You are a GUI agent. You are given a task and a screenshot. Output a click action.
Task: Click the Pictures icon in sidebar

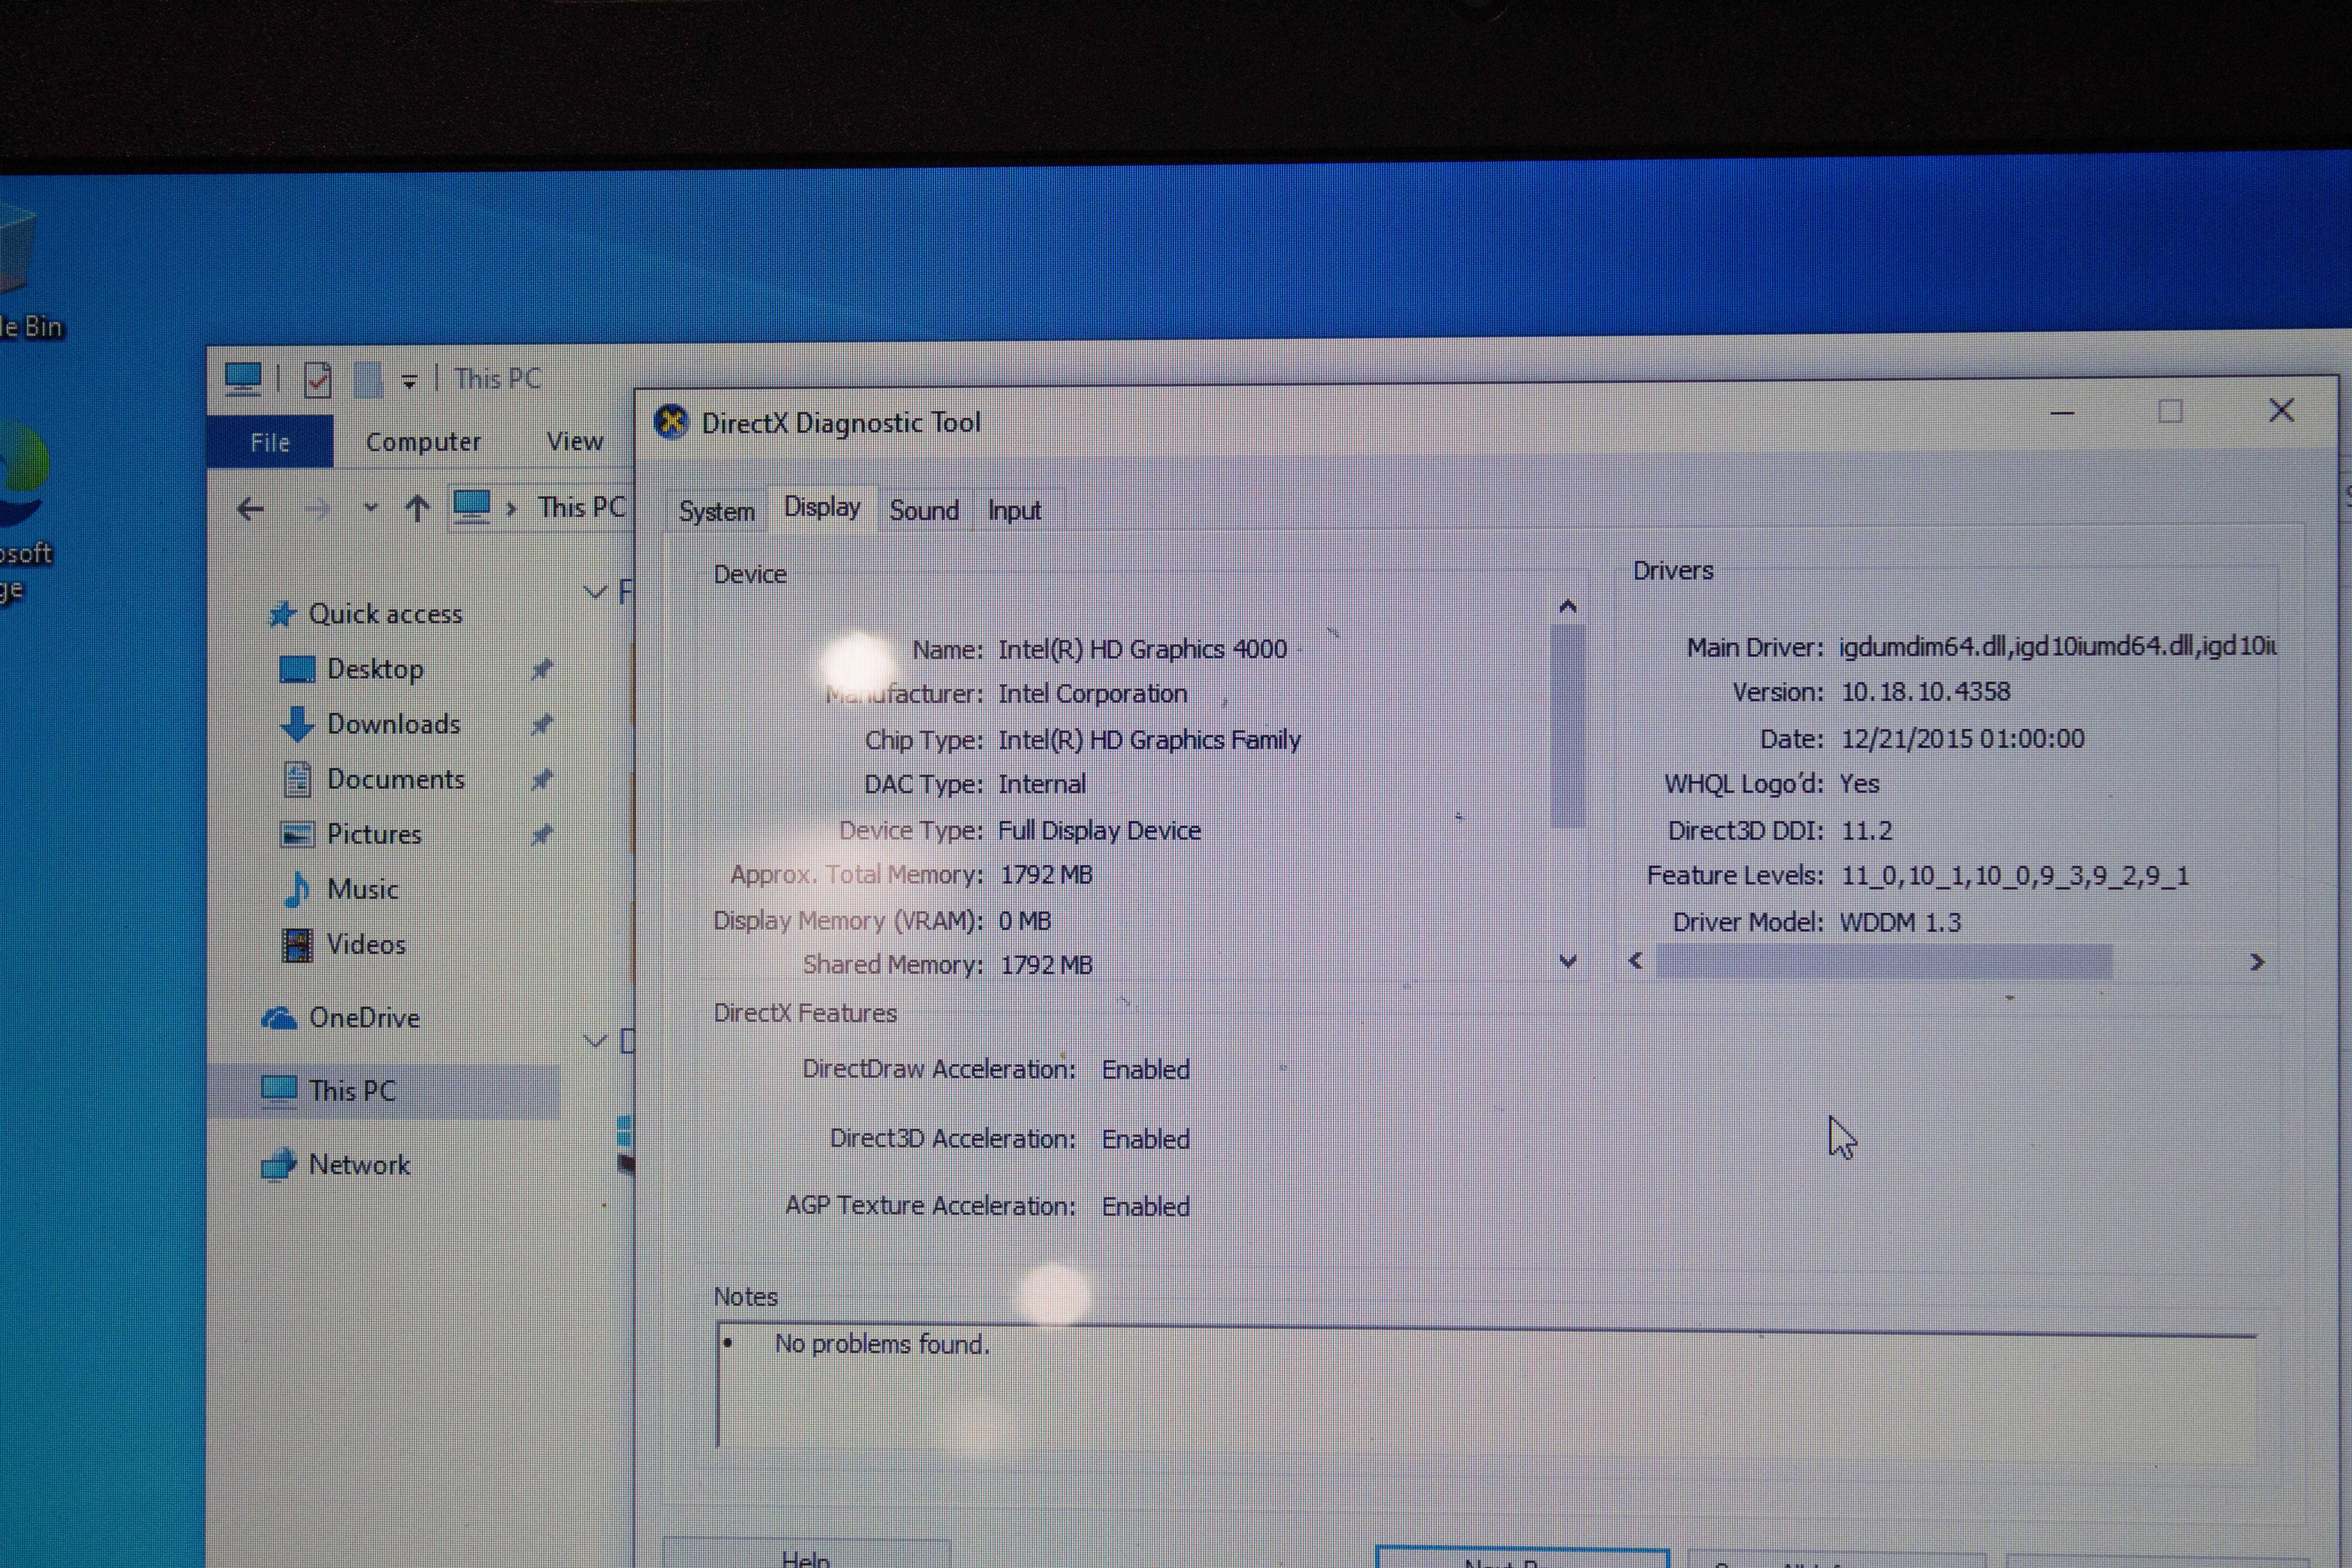pos(297,834)
